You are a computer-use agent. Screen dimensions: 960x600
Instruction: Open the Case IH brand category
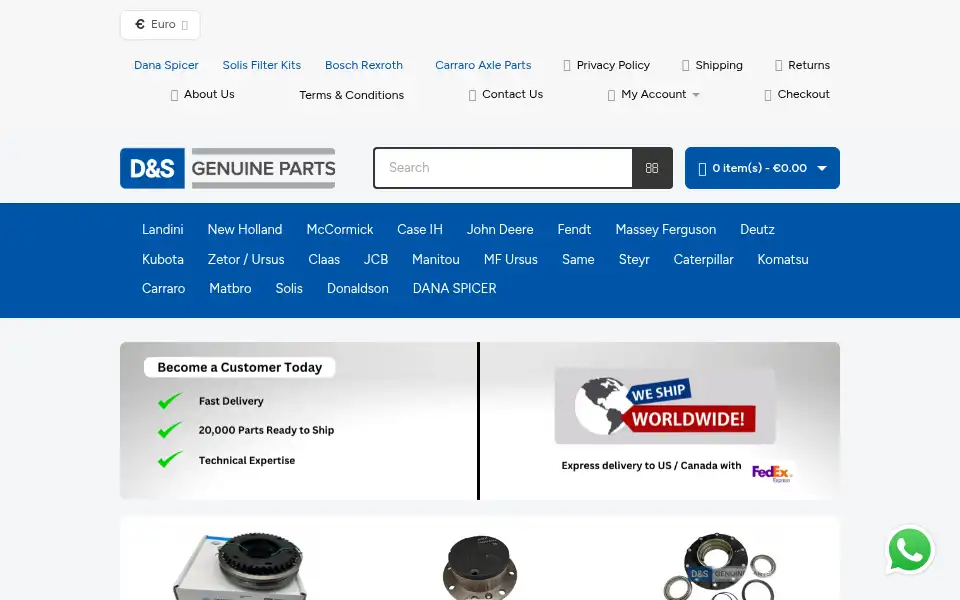(x=420, y=230)
